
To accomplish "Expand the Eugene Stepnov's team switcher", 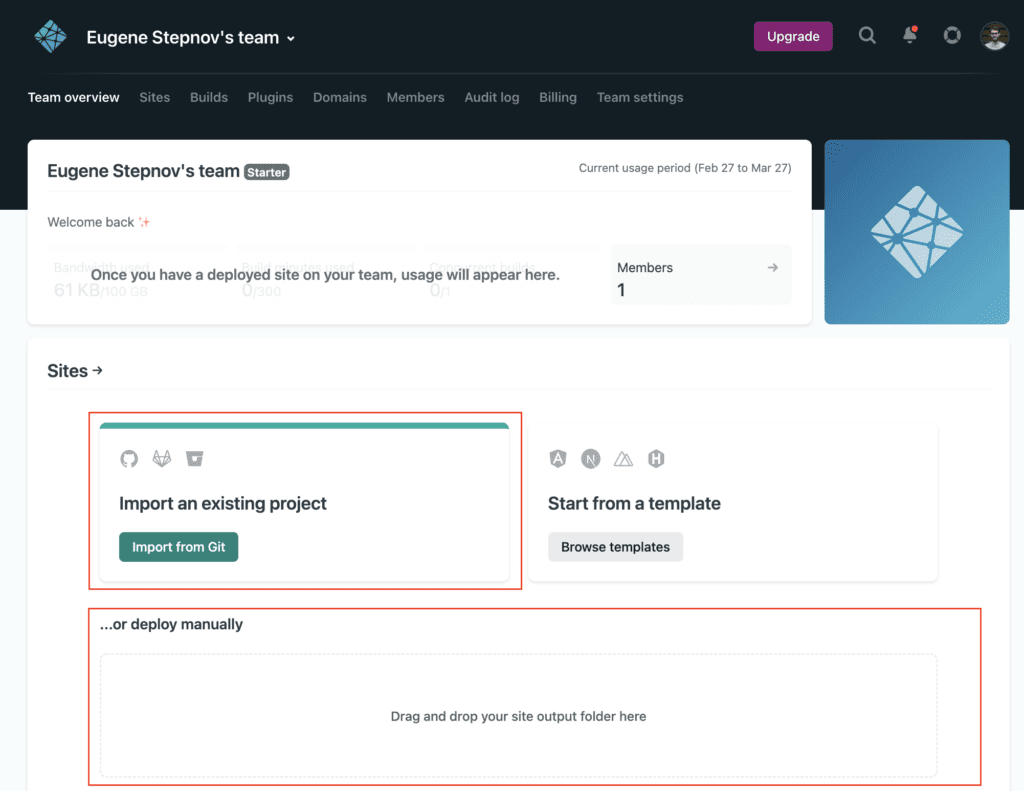I will point(191,38).
